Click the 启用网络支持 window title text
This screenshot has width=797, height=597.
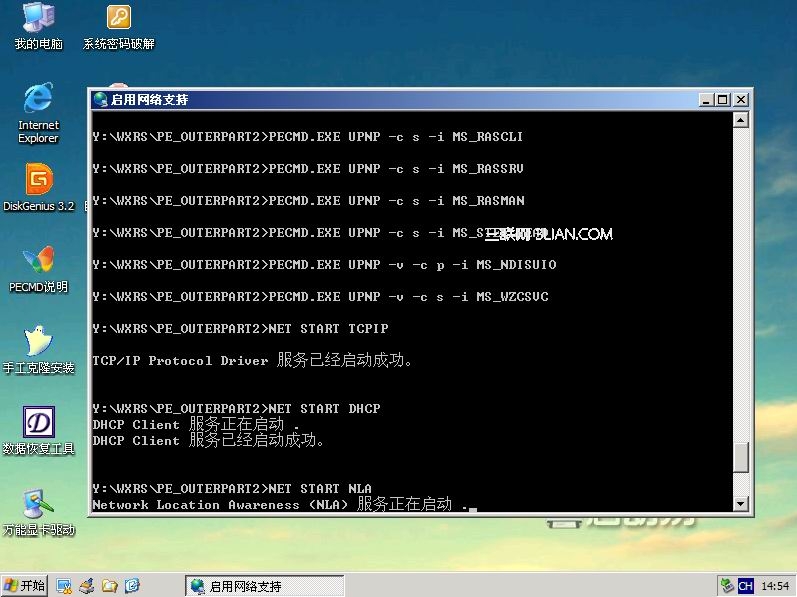click(x=149, y=100)
